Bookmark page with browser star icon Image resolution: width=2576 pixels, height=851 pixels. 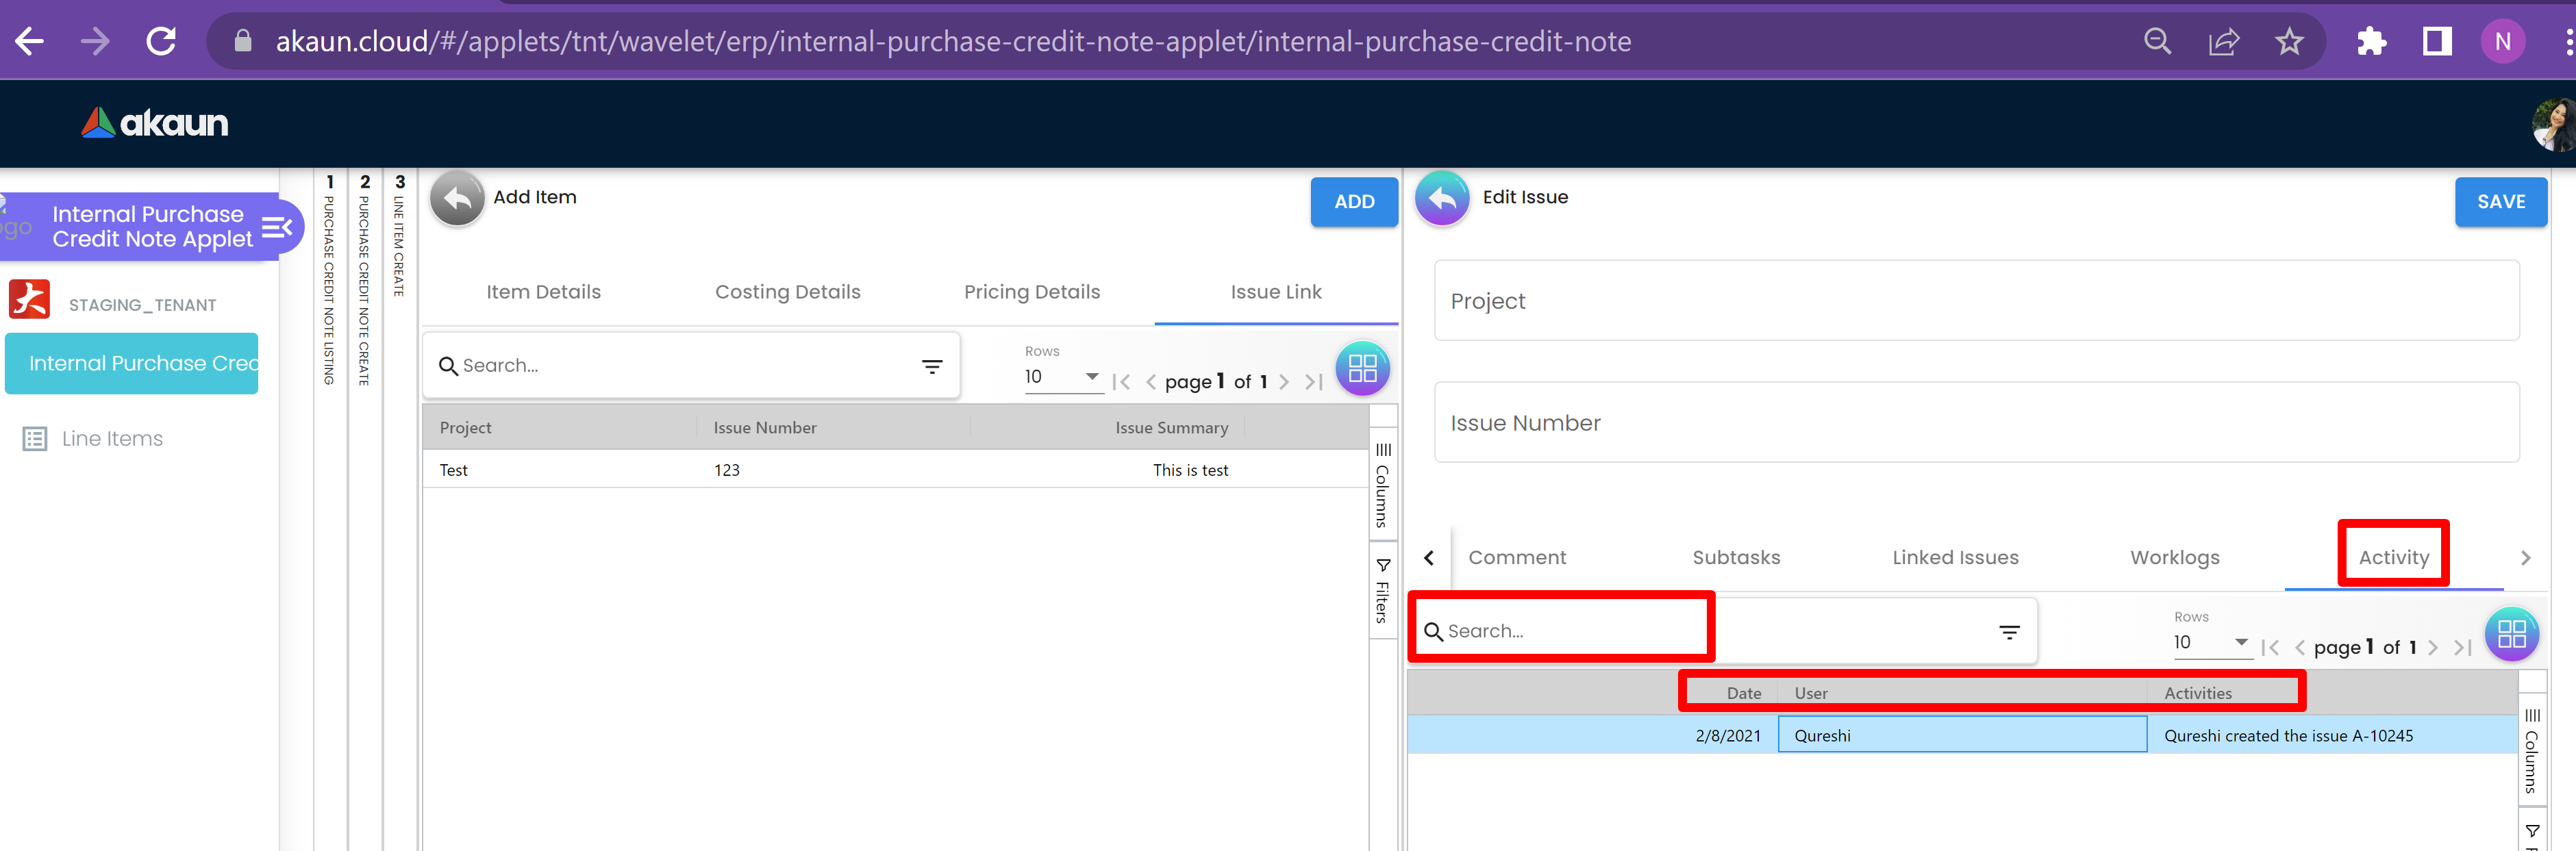pos(2288,42)
